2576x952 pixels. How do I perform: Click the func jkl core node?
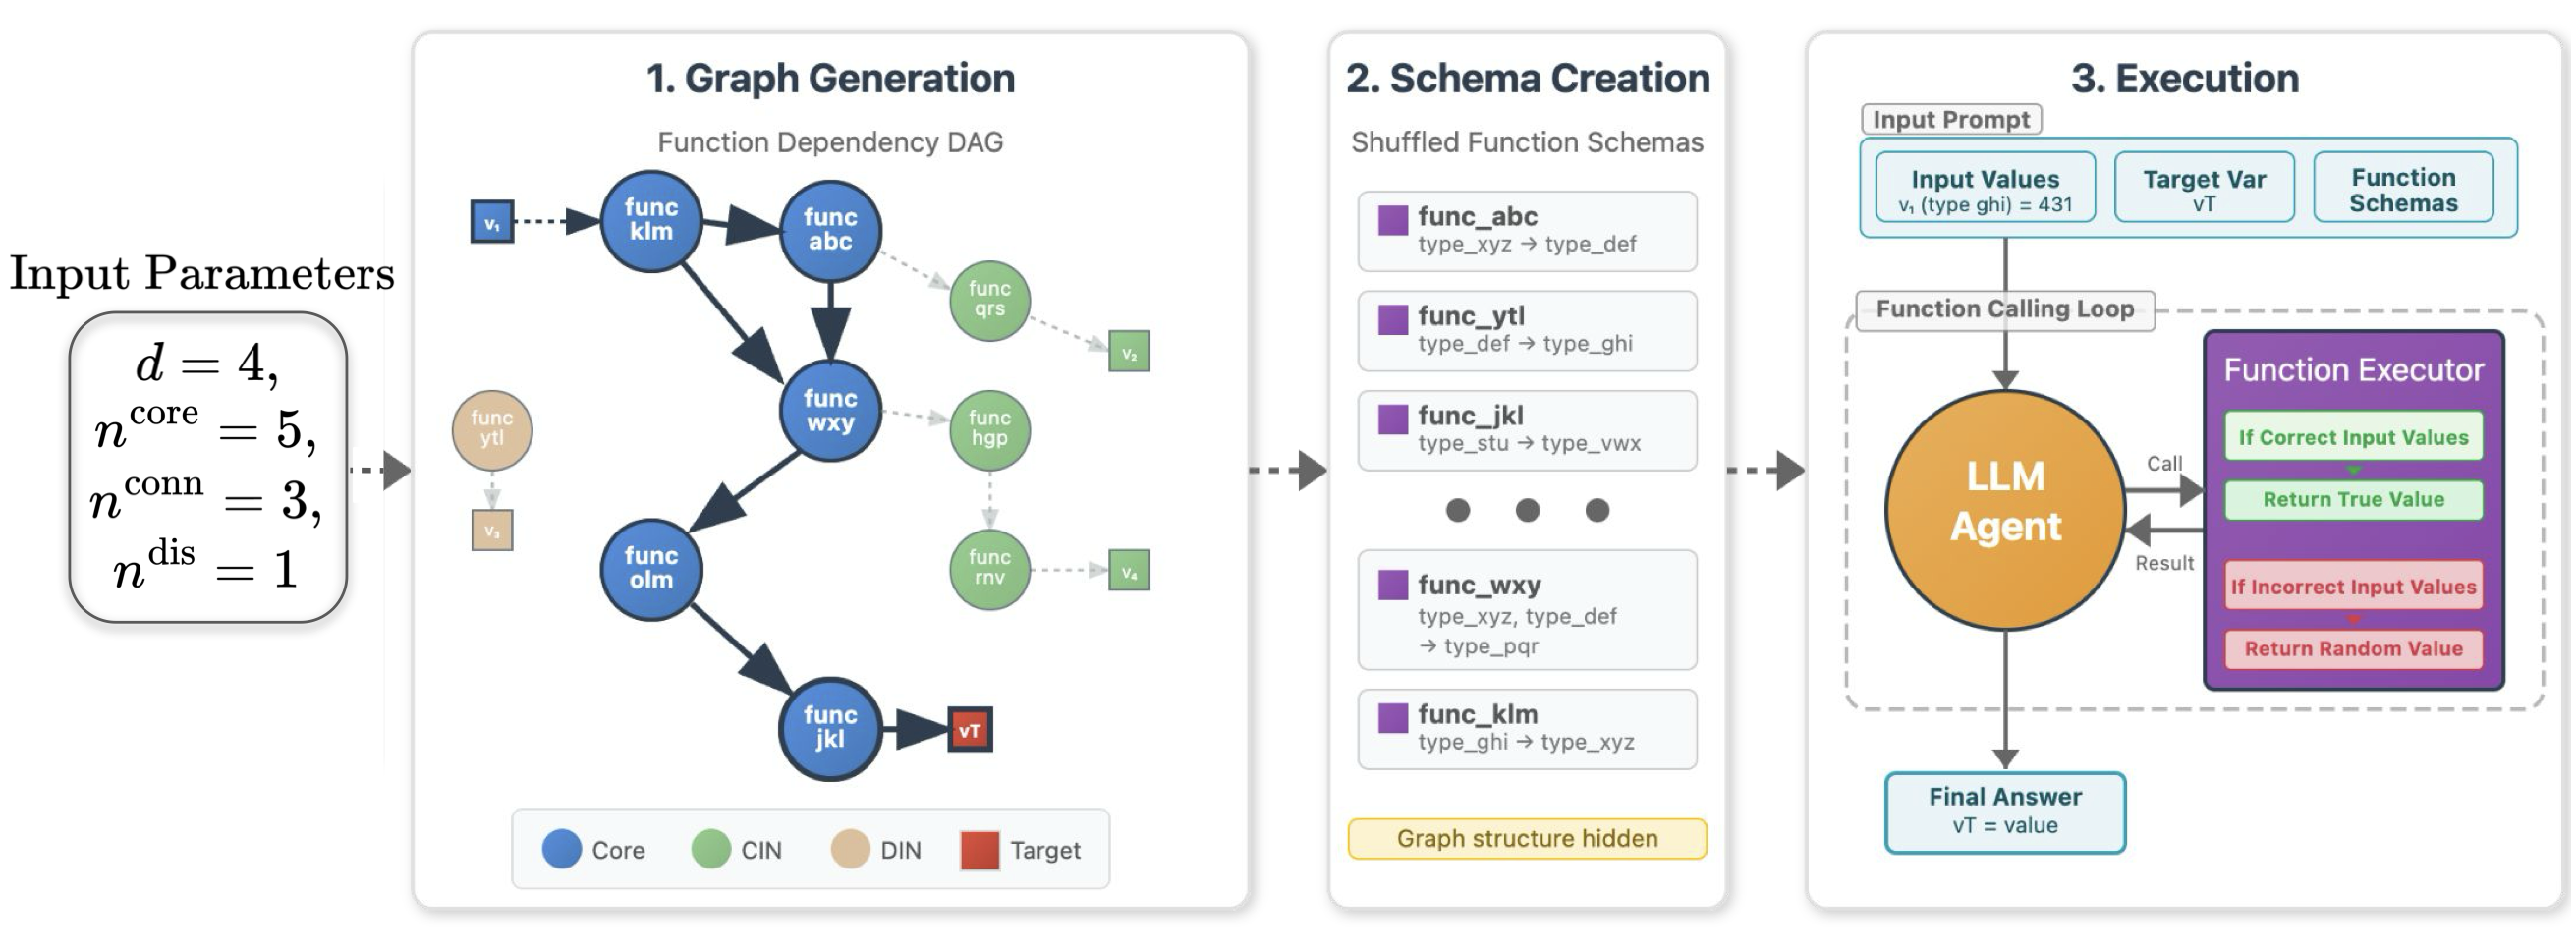pos(830,728)
